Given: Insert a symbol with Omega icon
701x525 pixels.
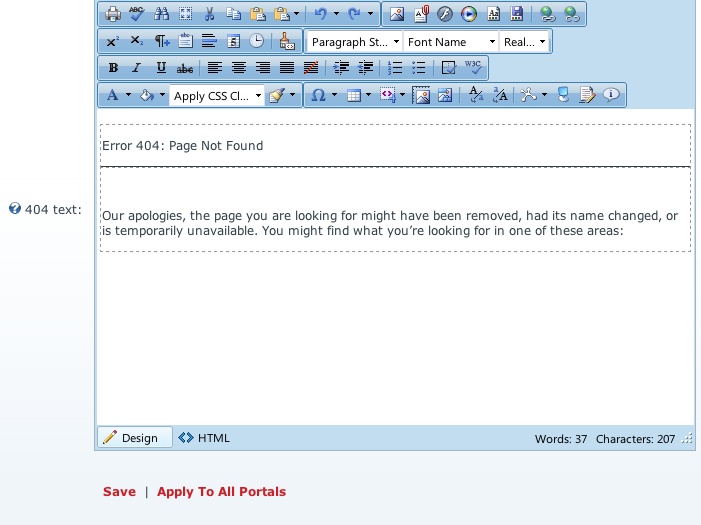Looking at the screenshot, I should coord(318,95).
